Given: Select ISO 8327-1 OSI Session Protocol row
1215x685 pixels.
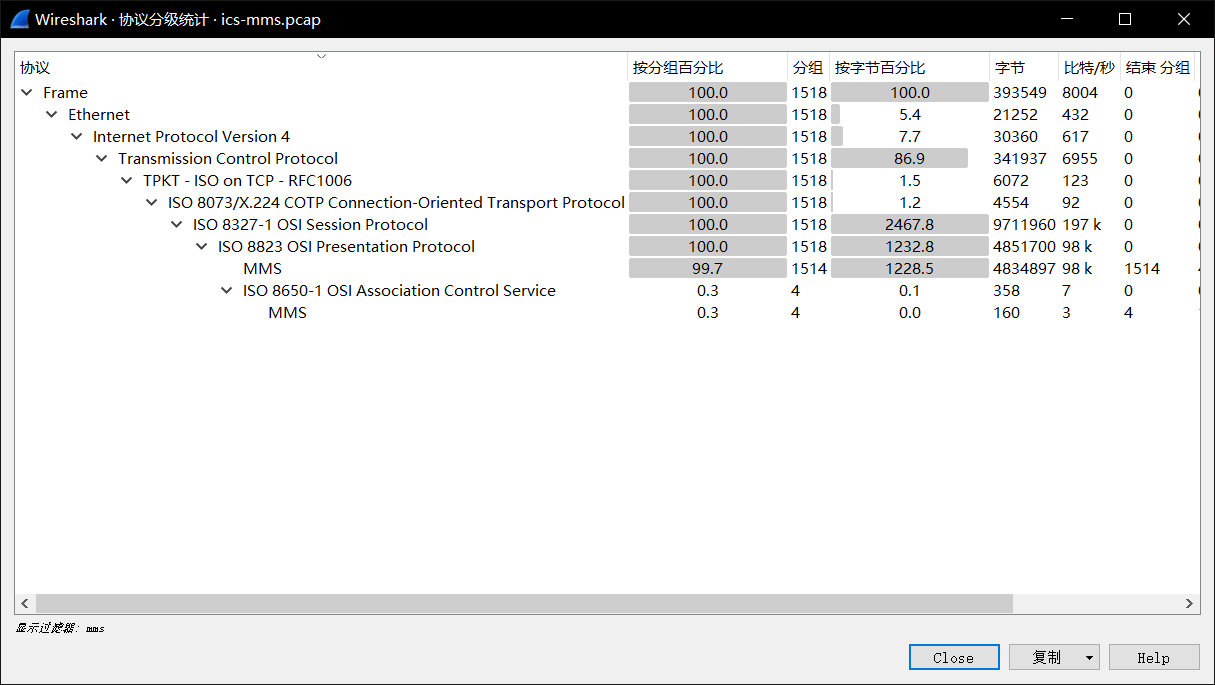Looking at the screenshot, I should (310, 225).
